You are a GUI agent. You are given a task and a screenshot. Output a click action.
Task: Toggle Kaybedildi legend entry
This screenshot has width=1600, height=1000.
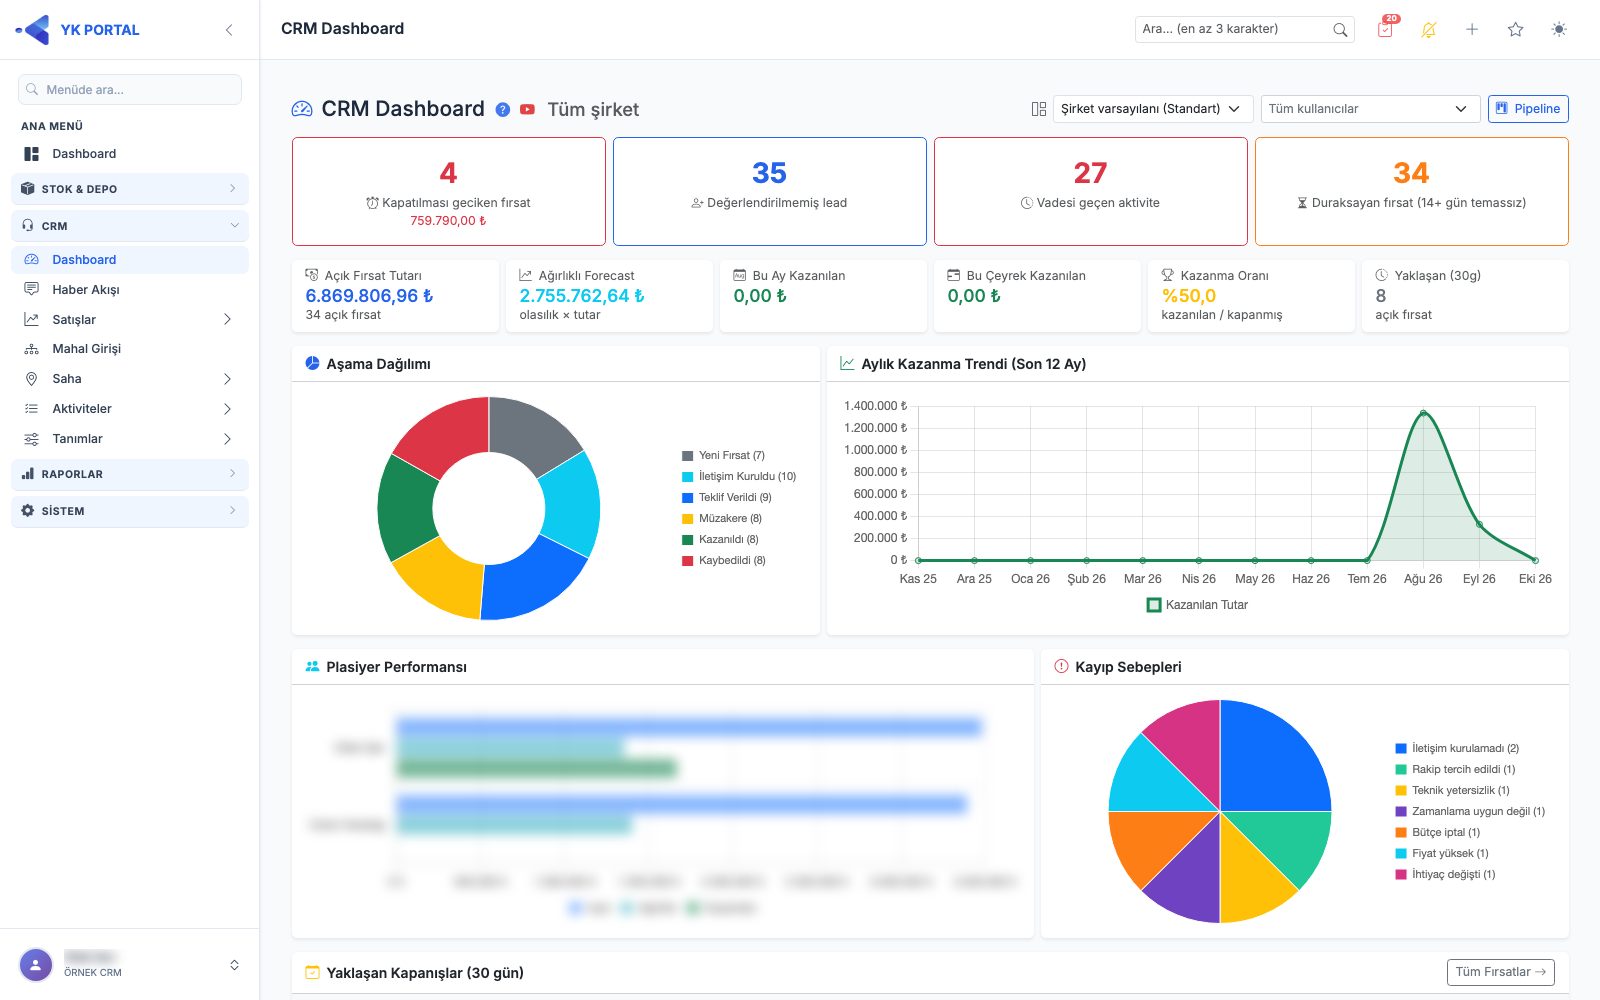coord(723,560)
